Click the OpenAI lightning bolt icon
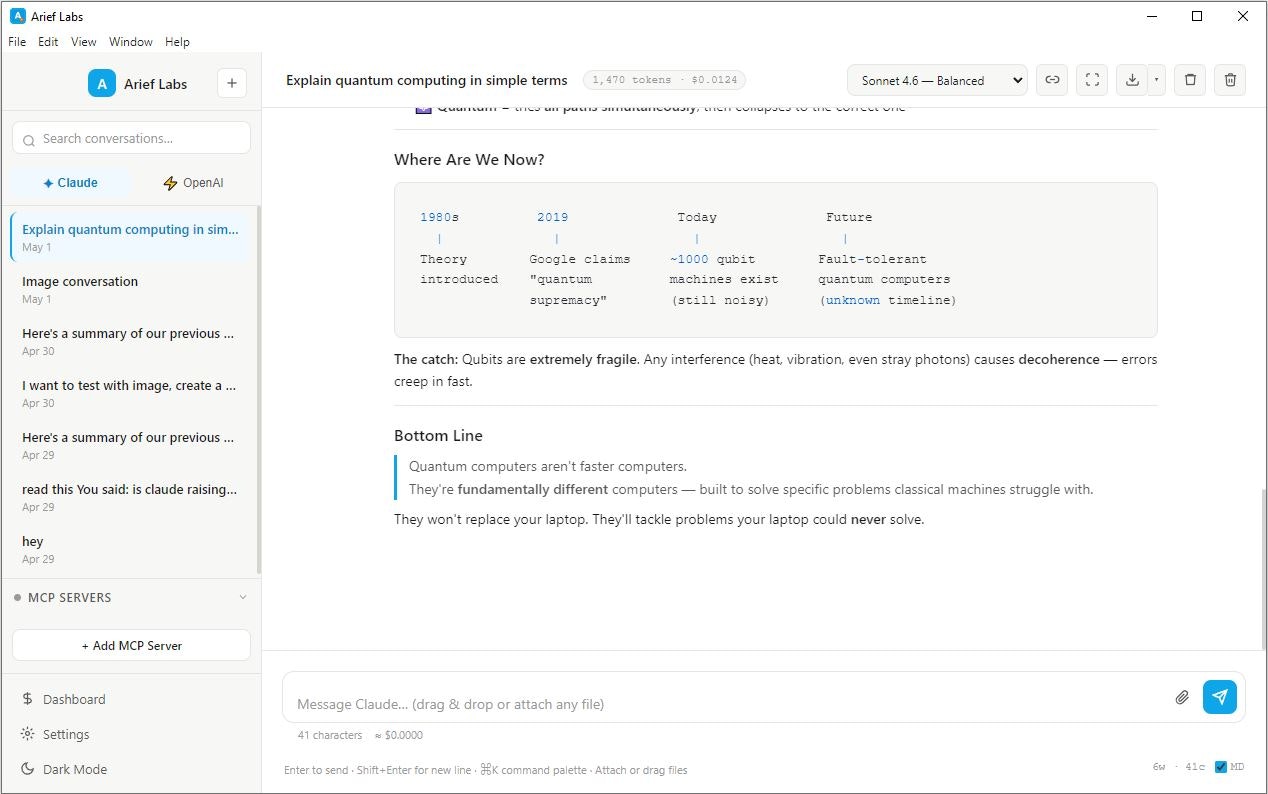This screenshot has height=794, width=1268. click(x=170, y=183)
